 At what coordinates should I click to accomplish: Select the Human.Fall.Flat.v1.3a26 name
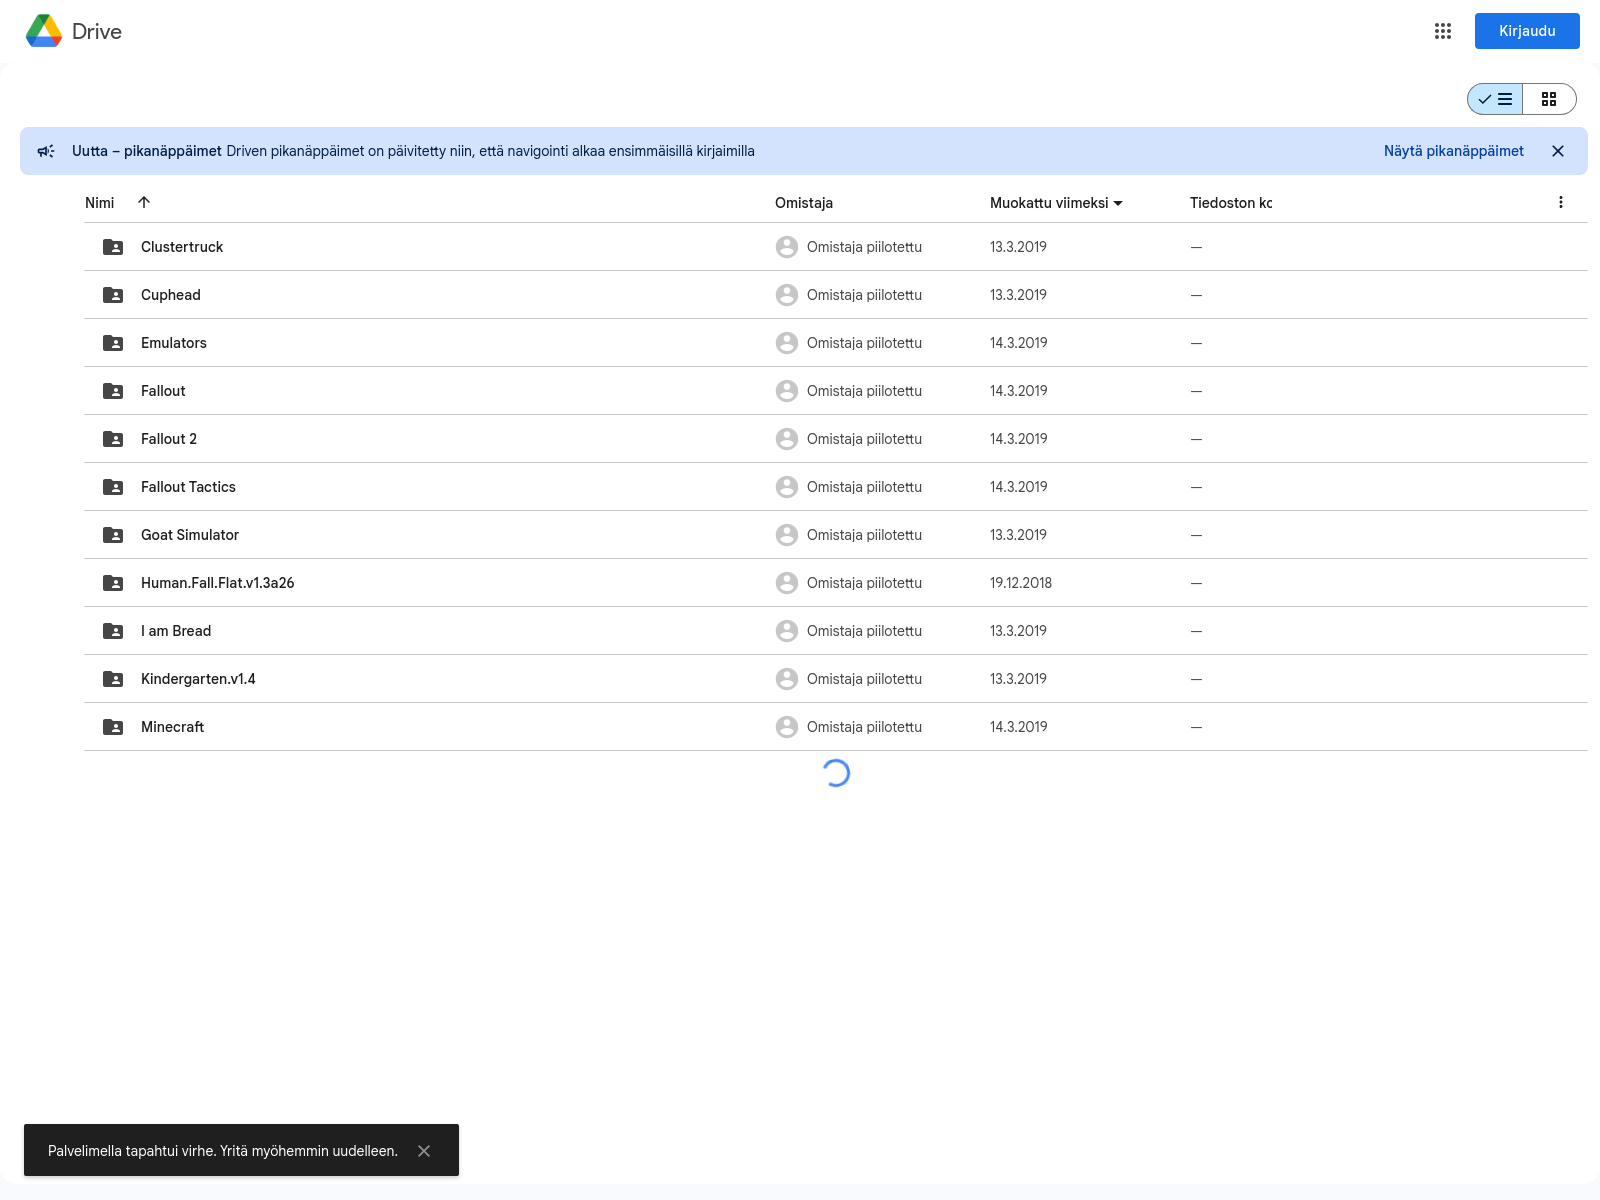click(218, 583)
